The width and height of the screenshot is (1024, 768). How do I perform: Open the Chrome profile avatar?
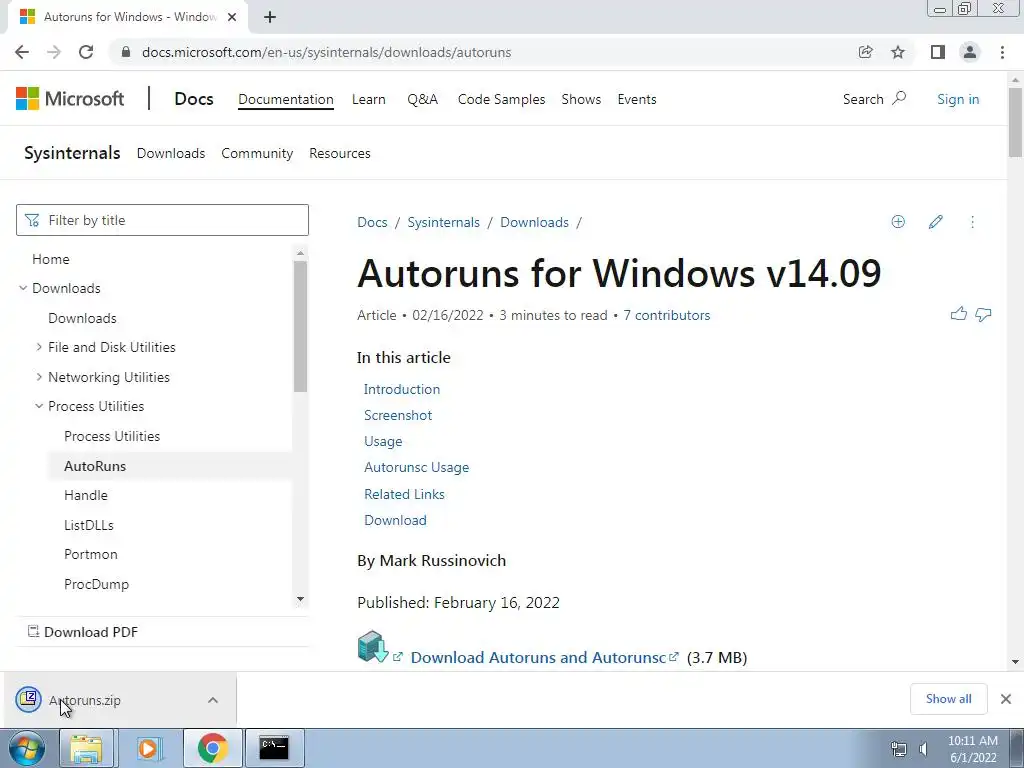coord(970,52)
